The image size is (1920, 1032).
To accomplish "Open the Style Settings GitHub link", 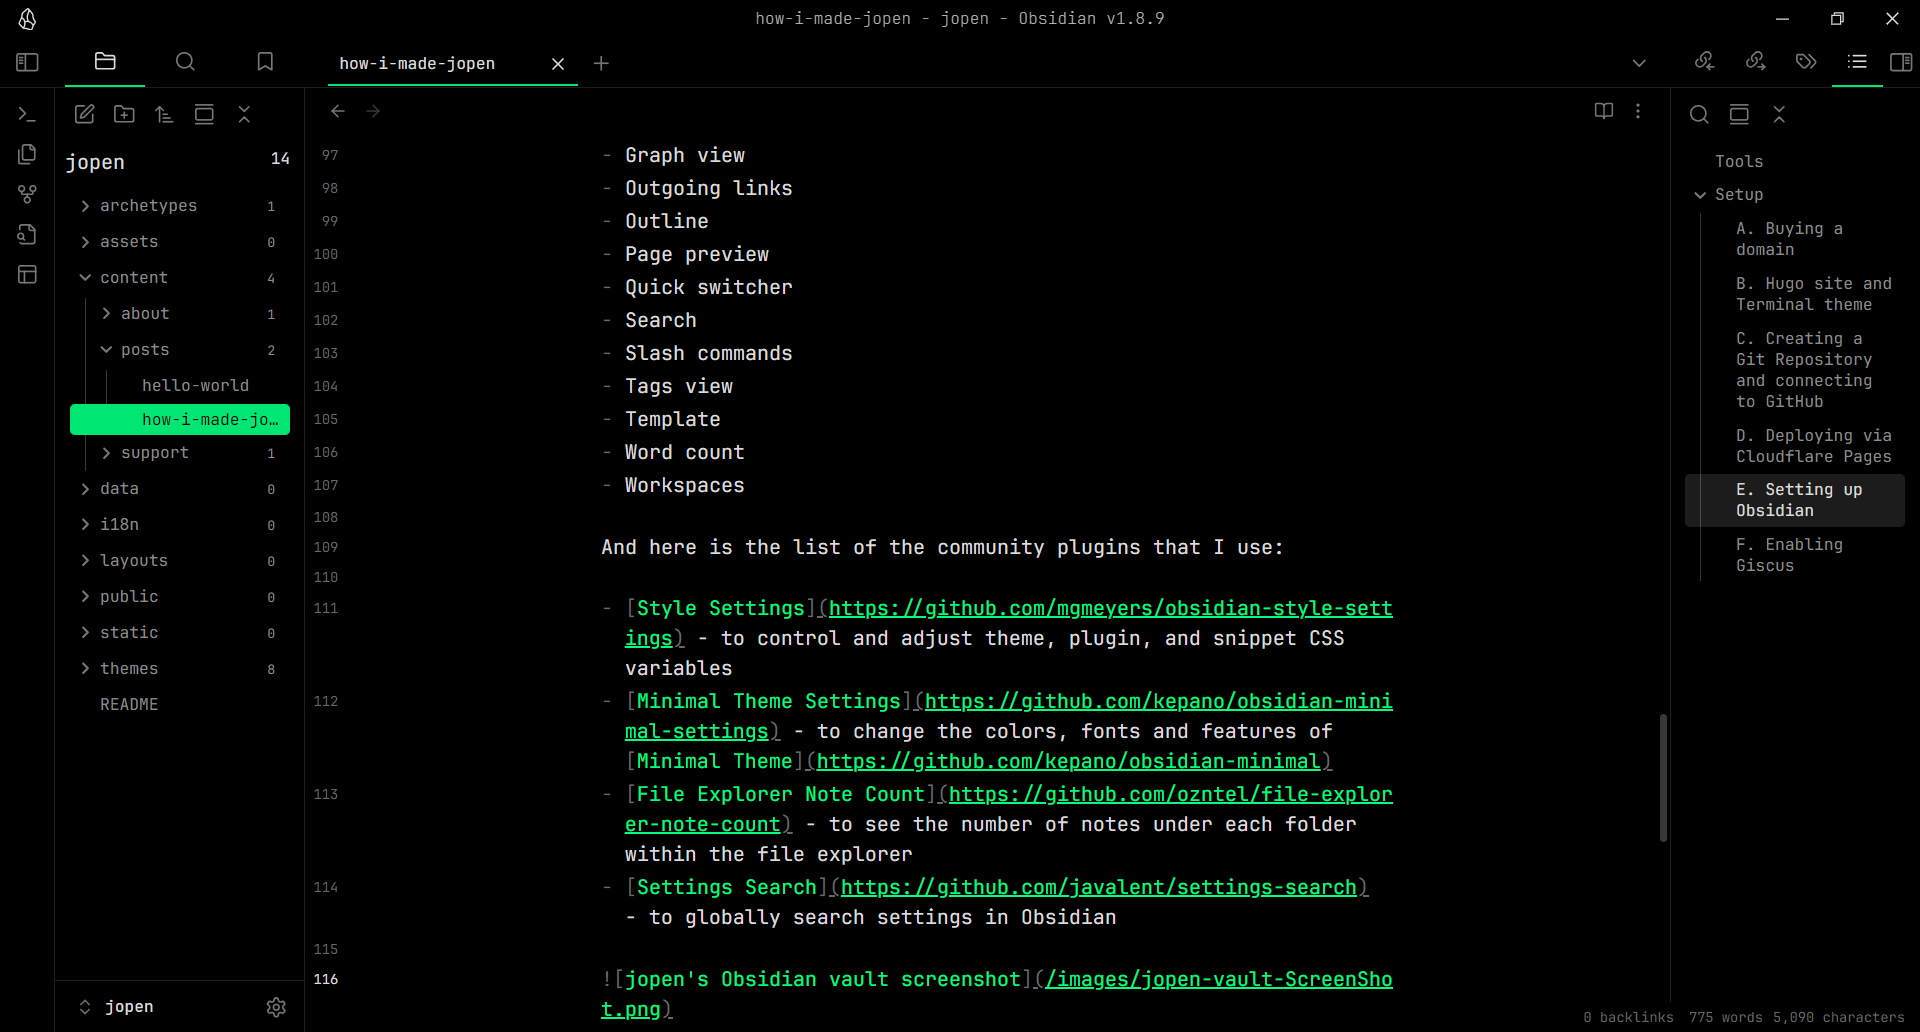I will pyautogui.click(x=1110, y=608).
